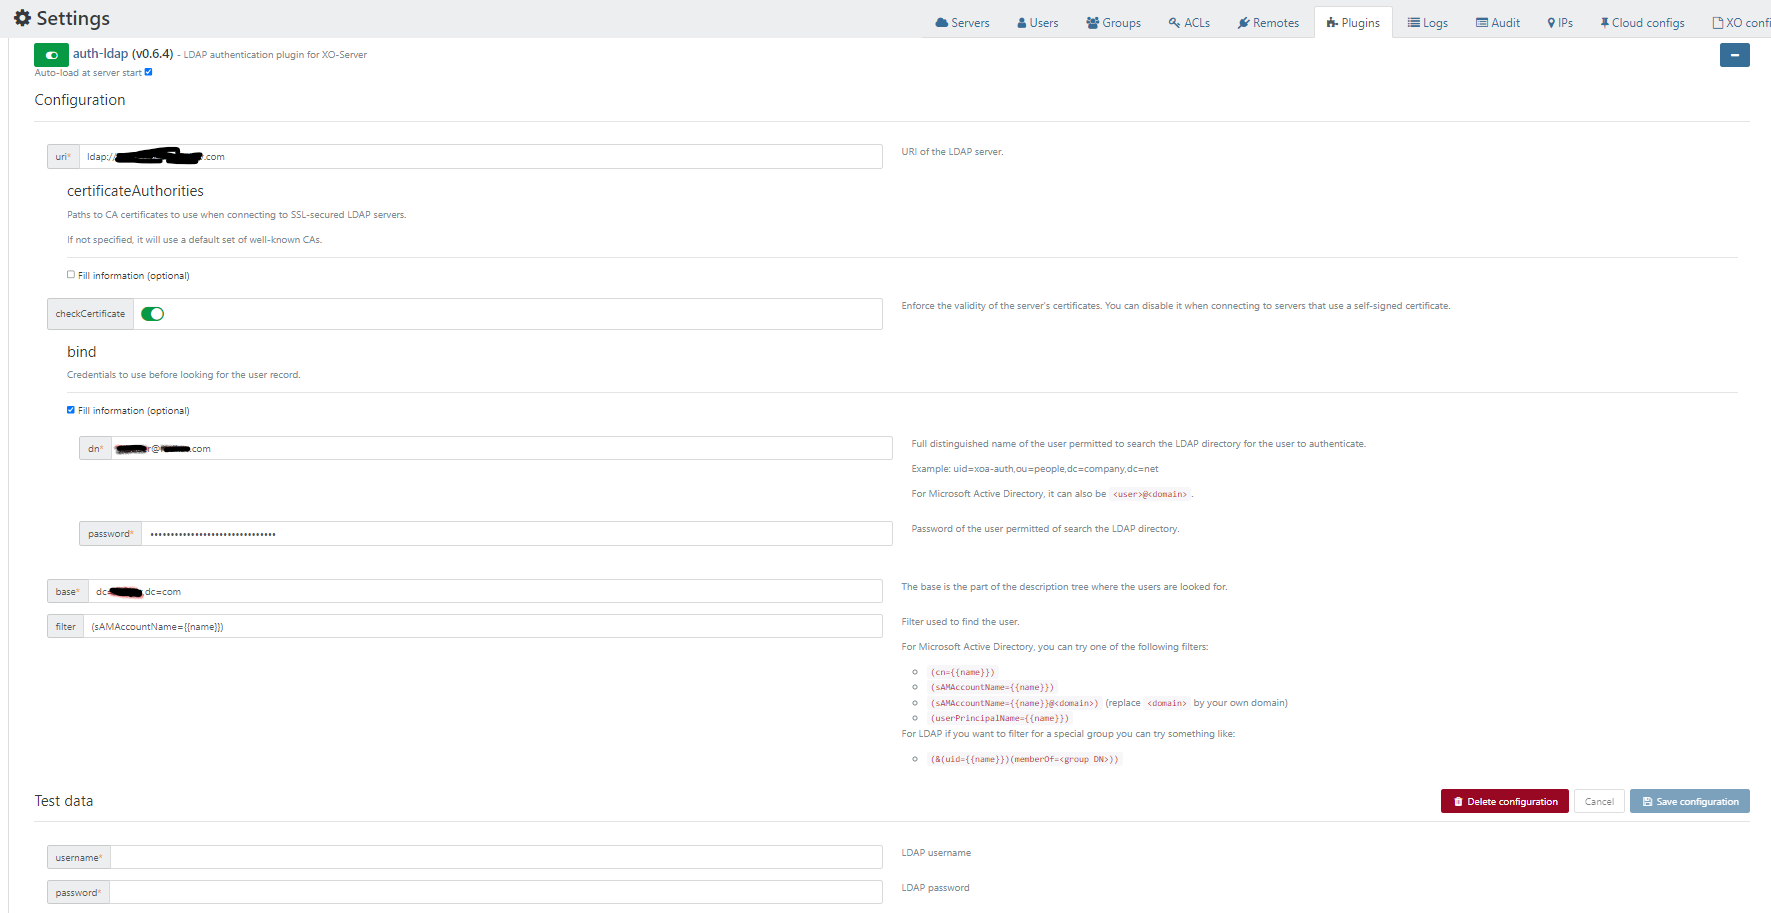The width and height of the screenshot is (1771, 913).
Task: Open the ACLs tab
Action: point(1189,23)
